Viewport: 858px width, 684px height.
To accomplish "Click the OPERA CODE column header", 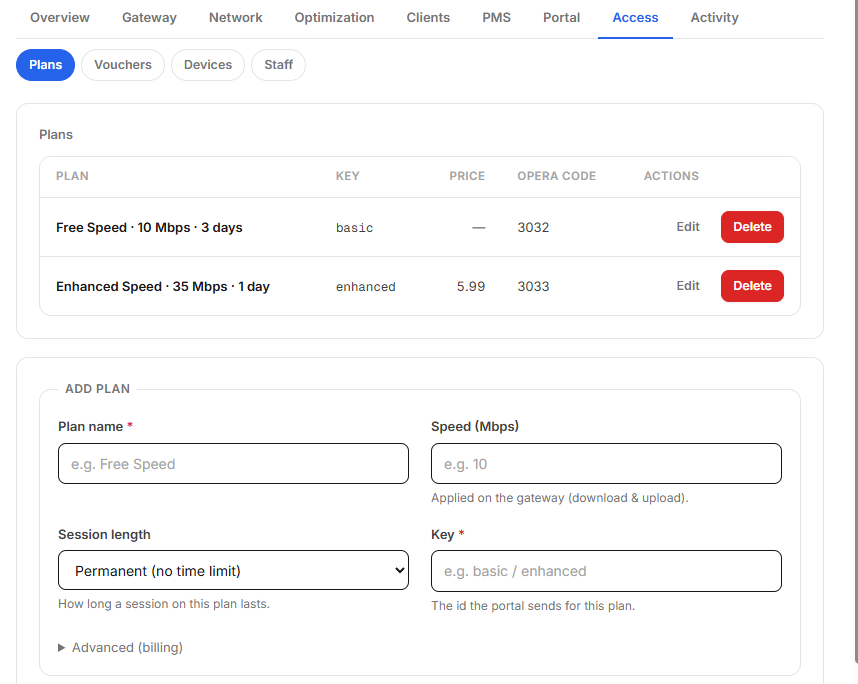I will 556,176.
